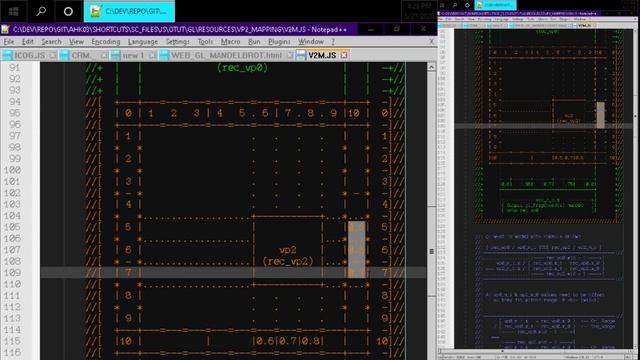Click the save-state icon on the V2M.JS tab
This screenshot has height=360, width=640.
tap(301, 55)
